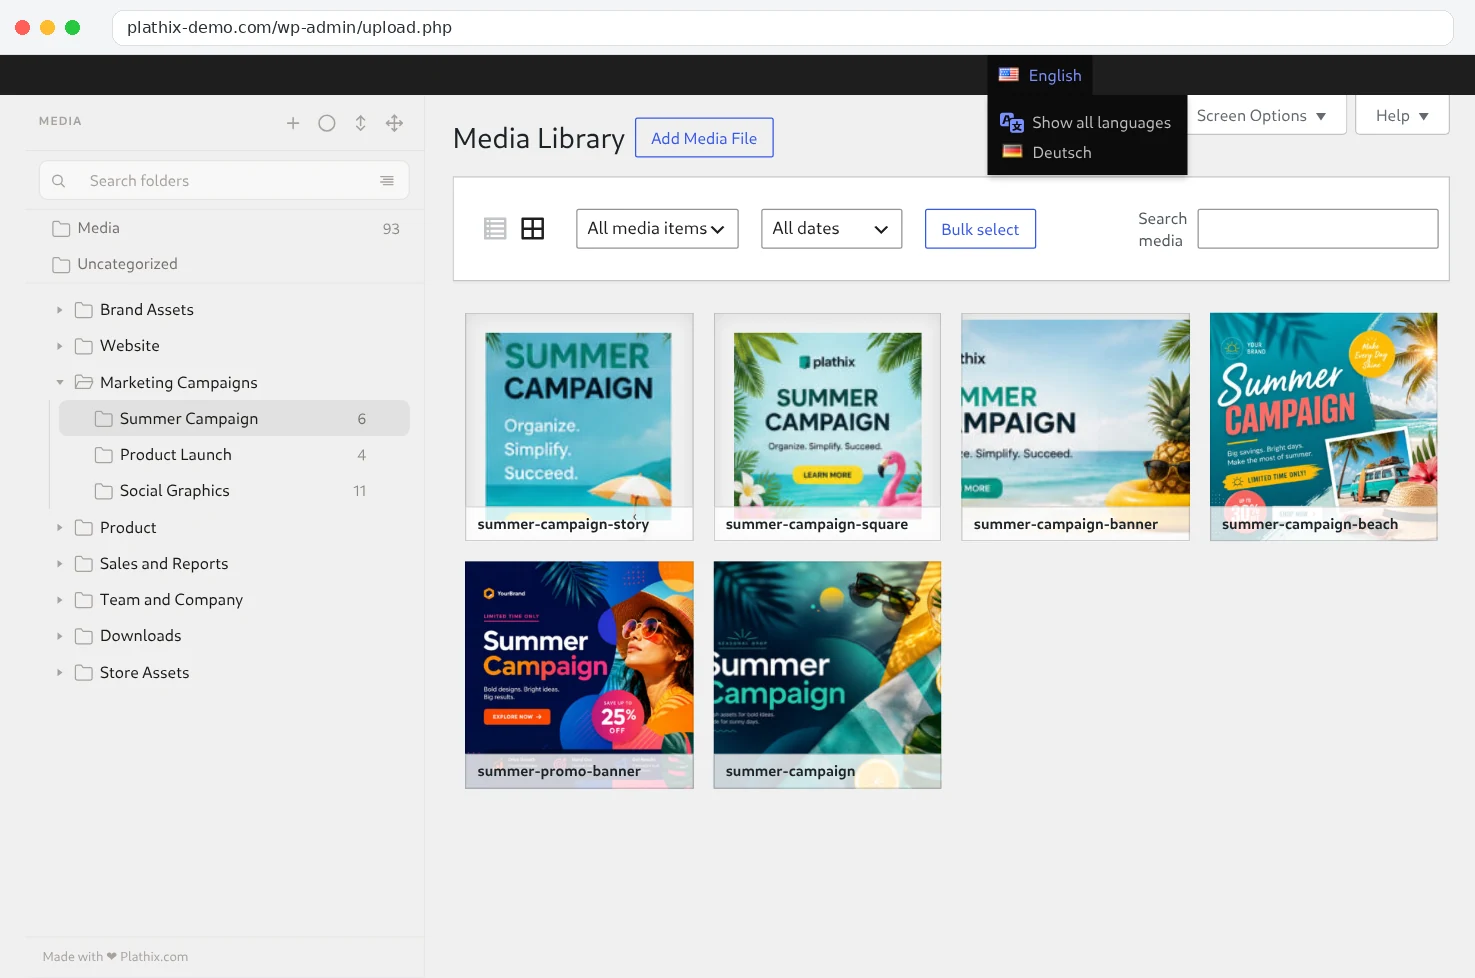Click the circle refresh icon in Media panel
1475x978 pixels.
coord(327,123)
